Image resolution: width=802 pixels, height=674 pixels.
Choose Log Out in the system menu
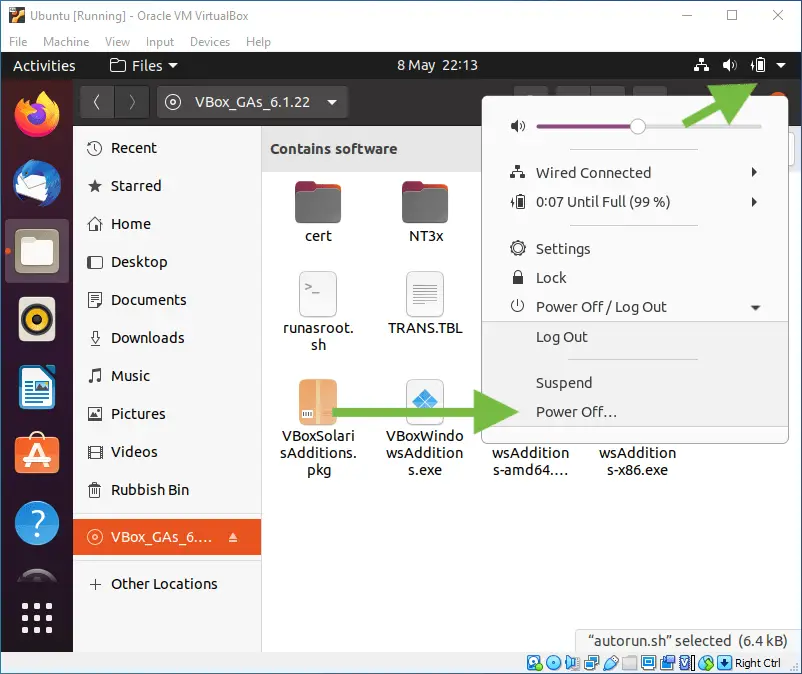pyautogui.click(x=635, y=337)
